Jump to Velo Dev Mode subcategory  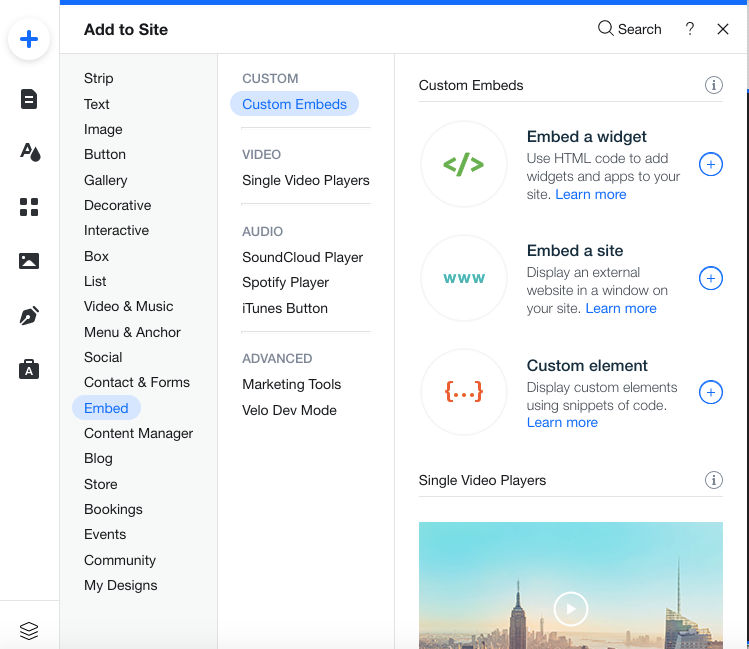point(289,410)
